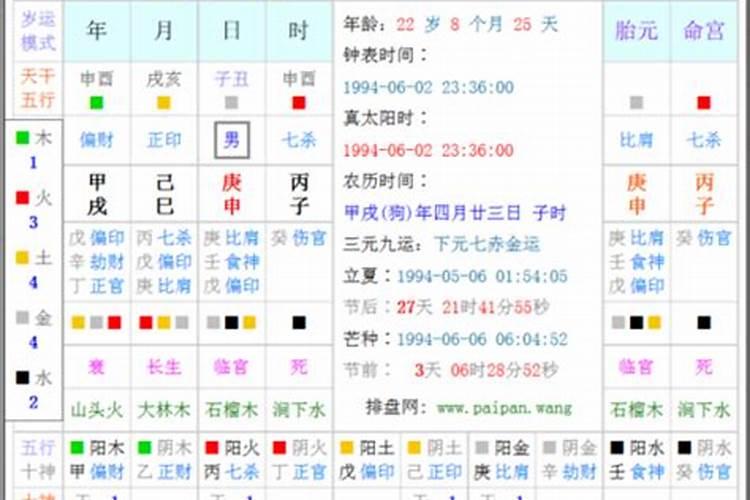This screenshot has width=750, height=500.
Task: Click the red 庚申 day pillar
Action: pyautogui.click(x=232, y=194)
